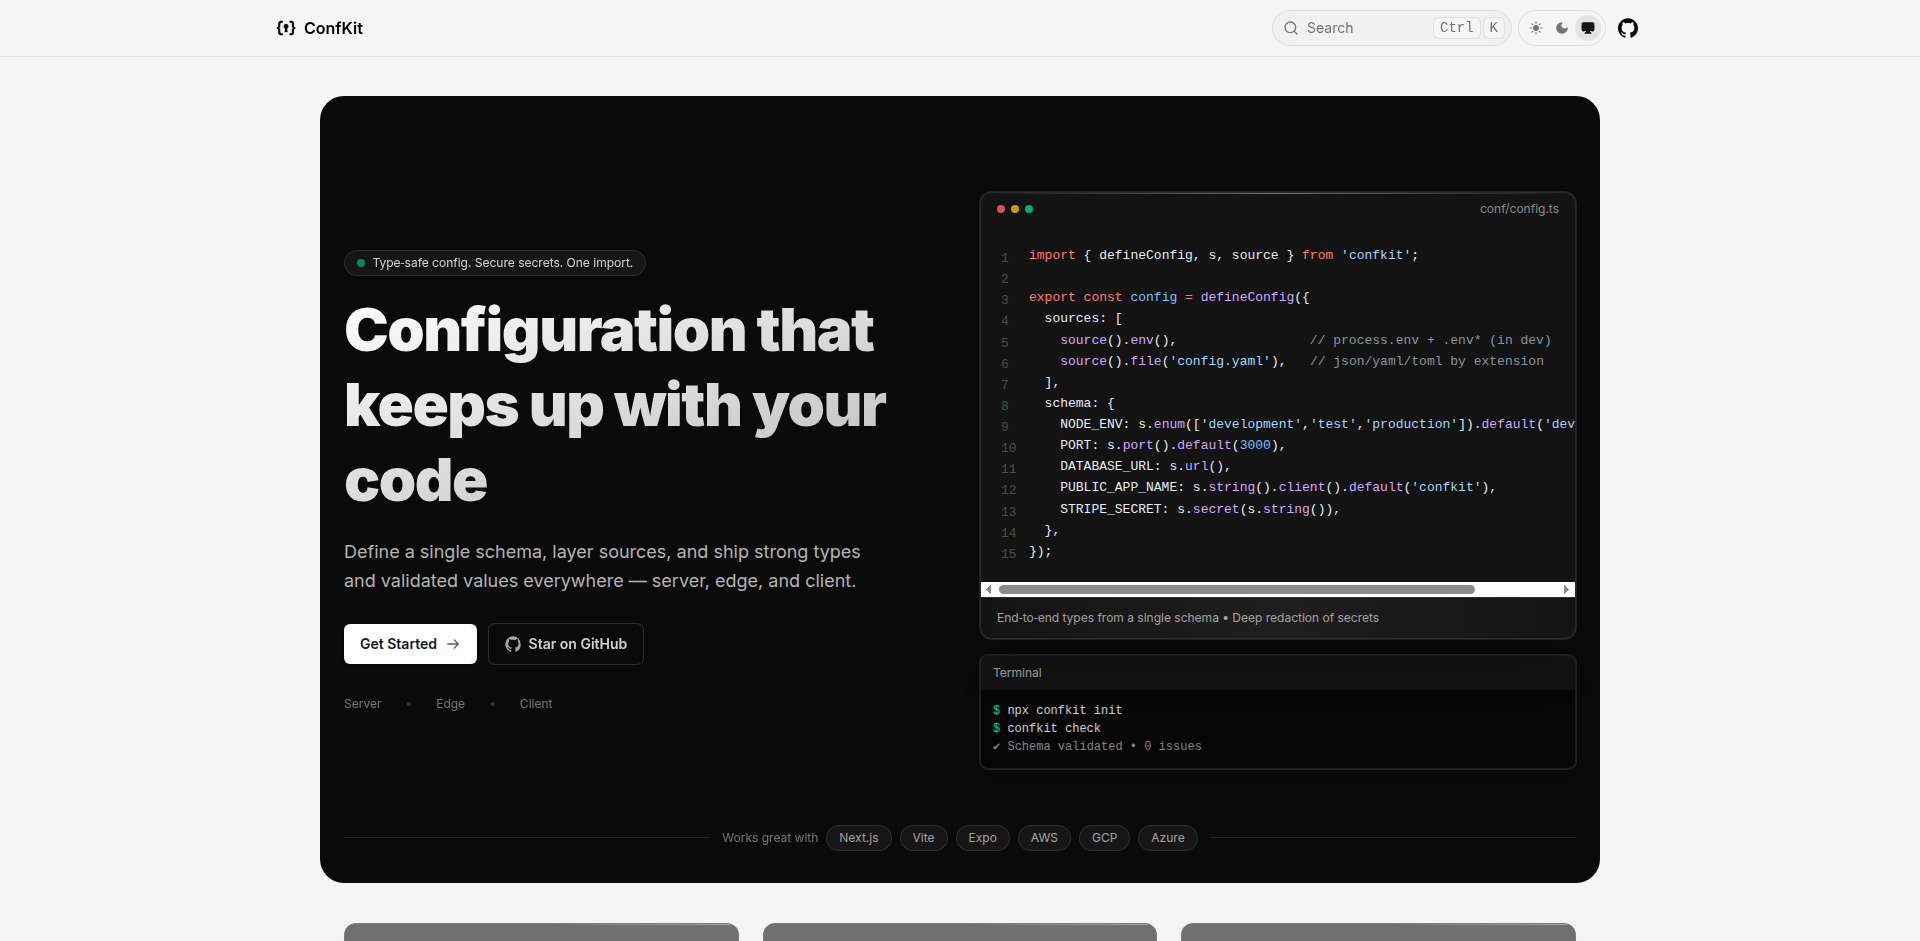Click the scrollbar left arrow in code block

point(989,590)
